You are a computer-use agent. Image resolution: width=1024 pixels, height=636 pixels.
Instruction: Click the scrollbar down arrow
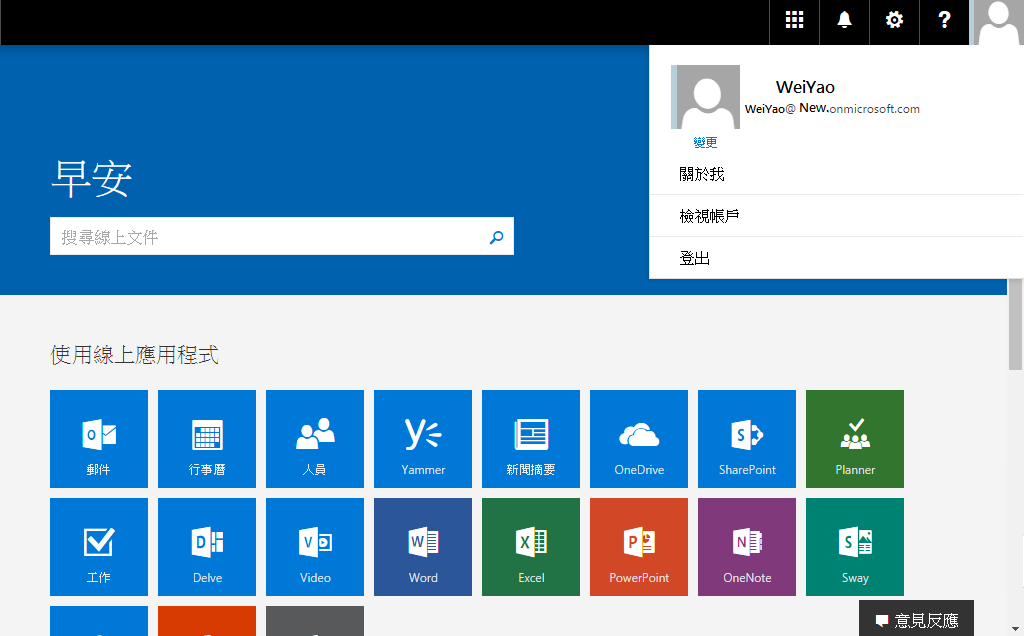click(x=1016, y=629)
